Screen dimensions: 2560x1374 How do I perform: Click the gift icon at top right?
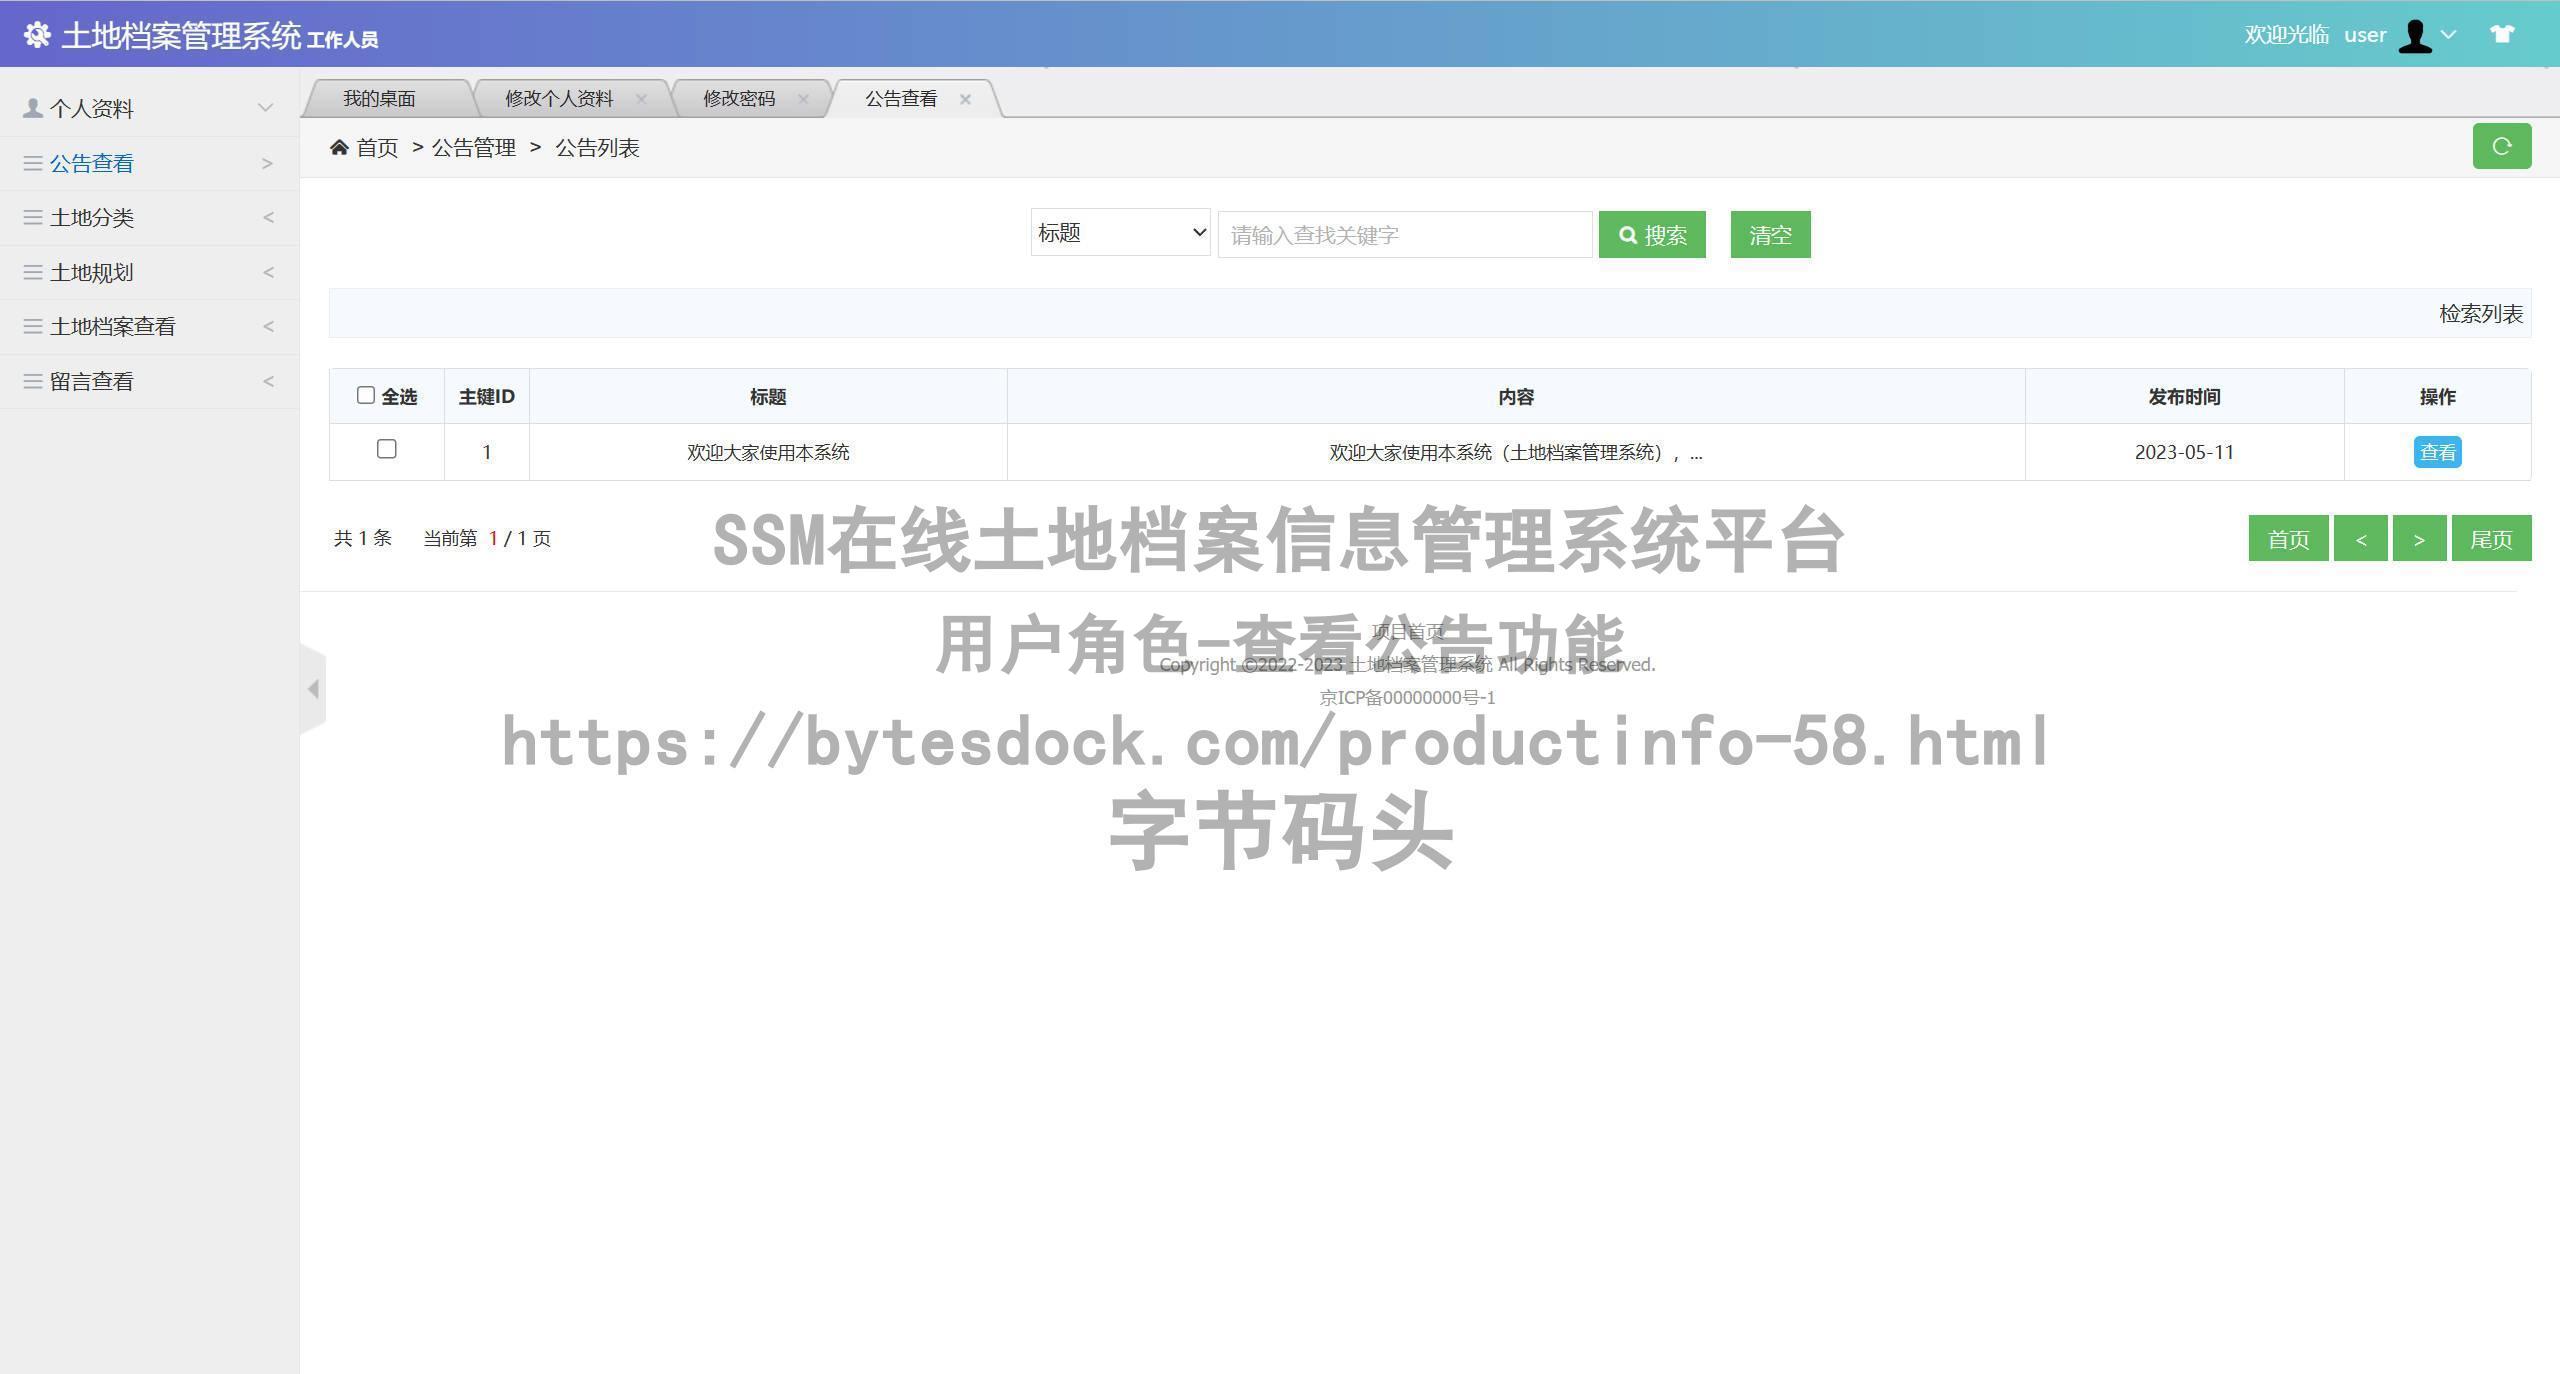(2504, 34)
